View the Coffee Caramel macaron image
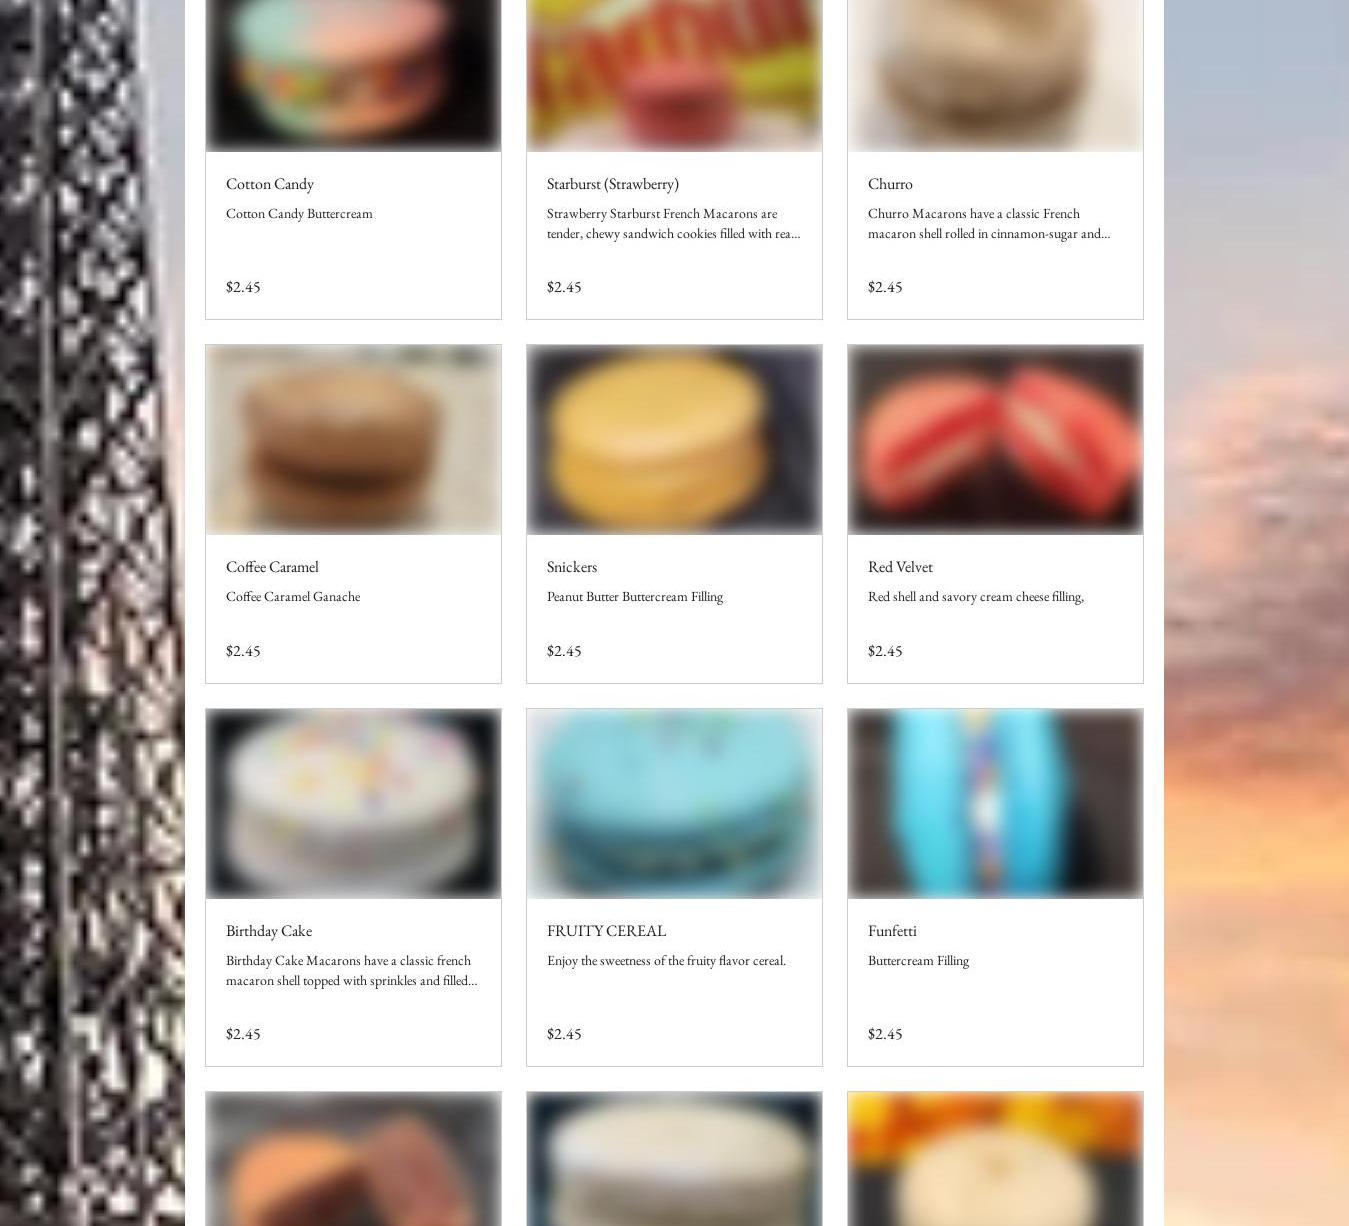The height and width of the screenshot is (1226, 1349). pyautogui.click(x=353, y=440)
